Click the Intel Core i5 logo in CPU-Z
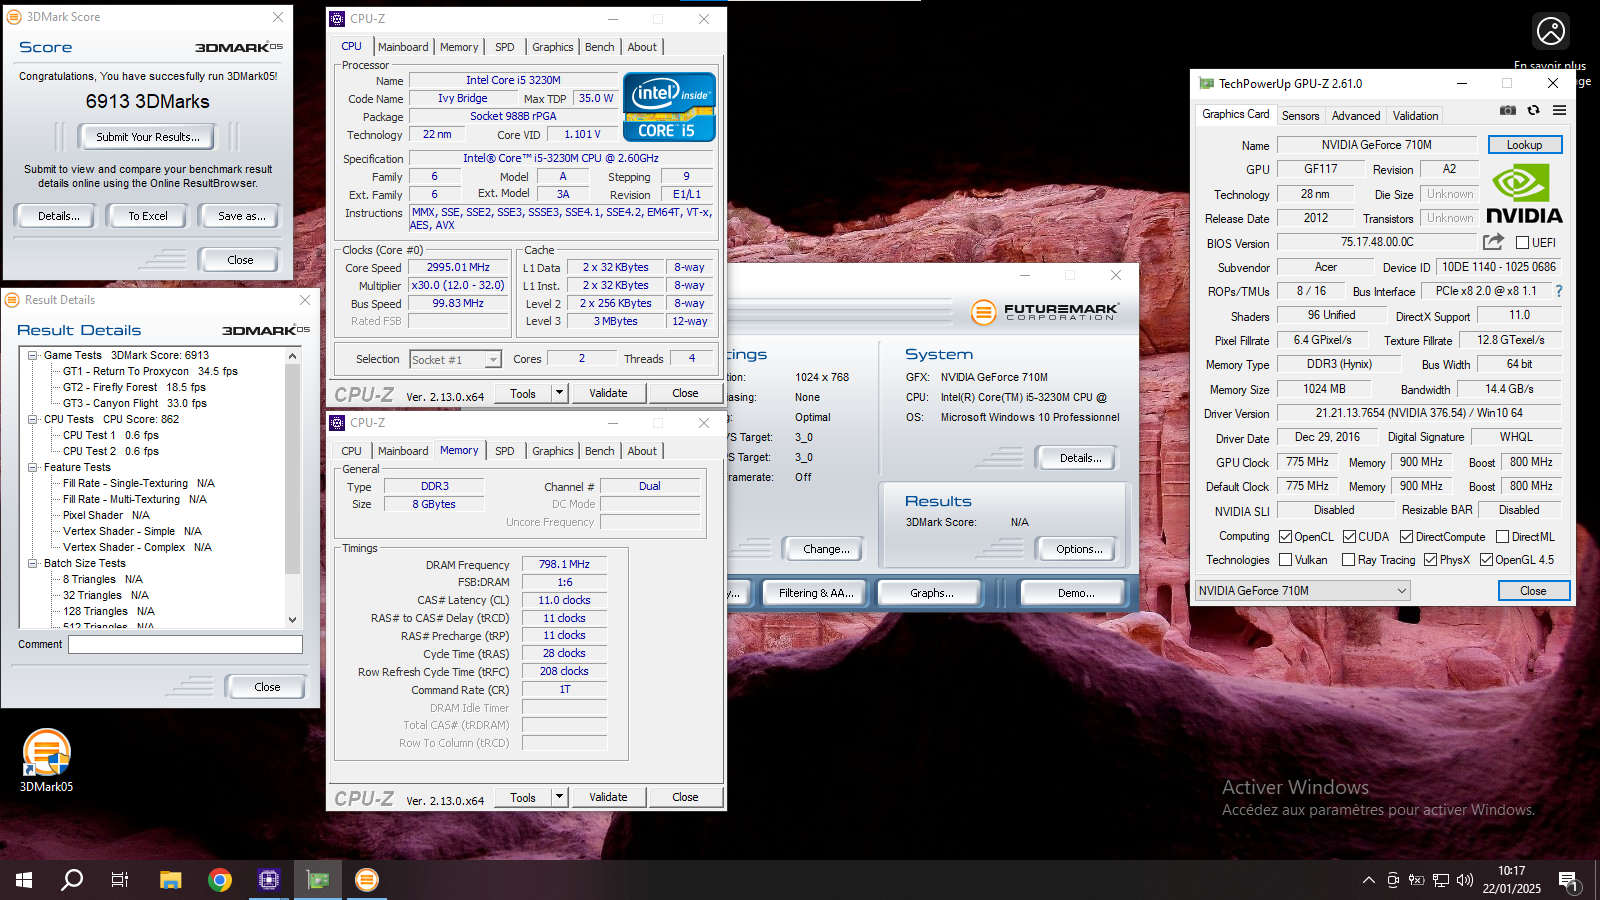The width and height of the screenshot is (1600, 900). [x=669, y=107]
